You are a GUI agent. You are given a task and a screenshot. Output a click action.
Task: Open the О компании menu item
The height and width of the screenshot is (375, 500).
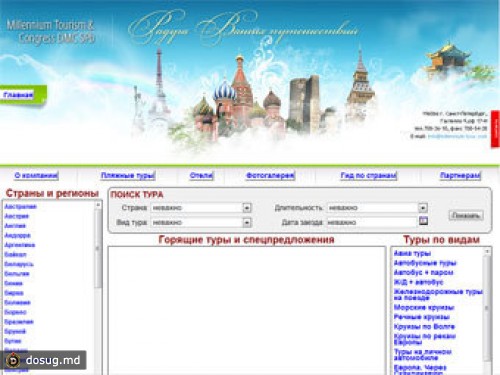(x=36, y=175)
